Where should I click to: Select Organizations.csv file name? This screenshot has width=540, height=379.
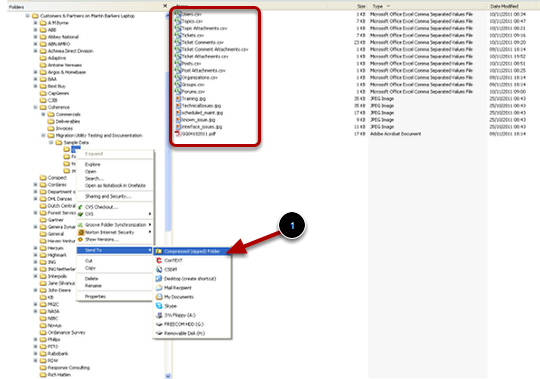click(x=200, y=77)
